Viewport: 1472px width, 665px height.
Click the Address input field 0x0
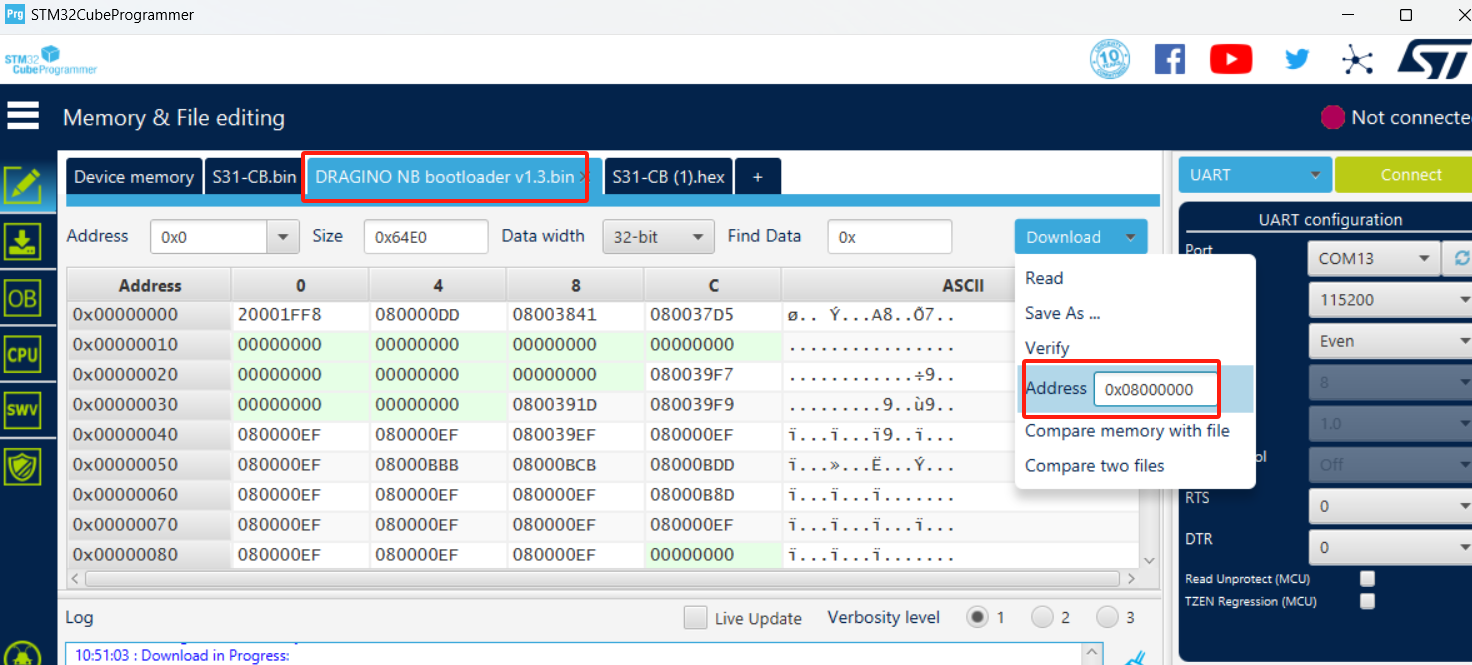click(x=209, y=237)
